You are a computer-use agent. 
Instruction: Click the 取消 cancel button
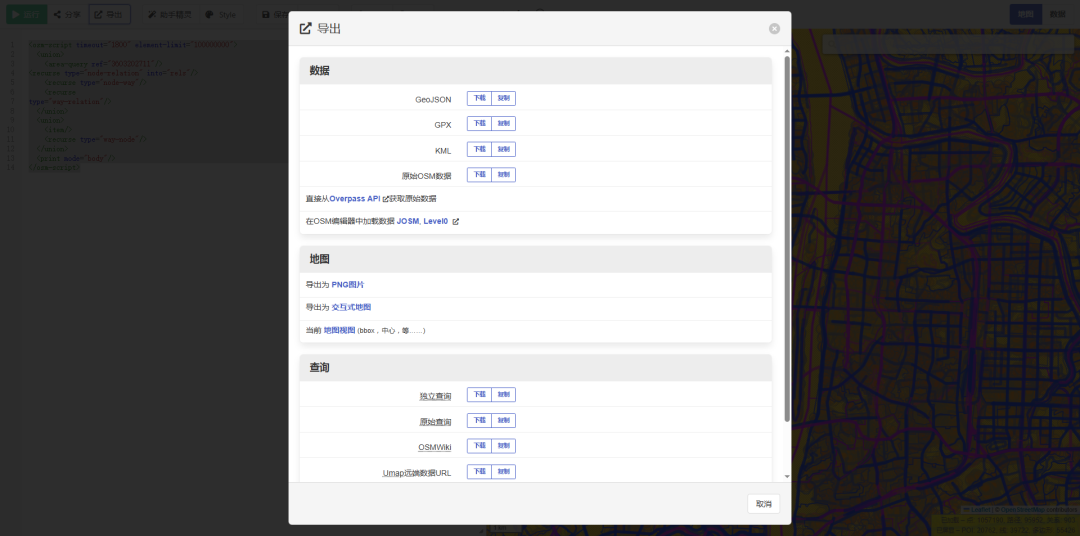coord(763,504)
